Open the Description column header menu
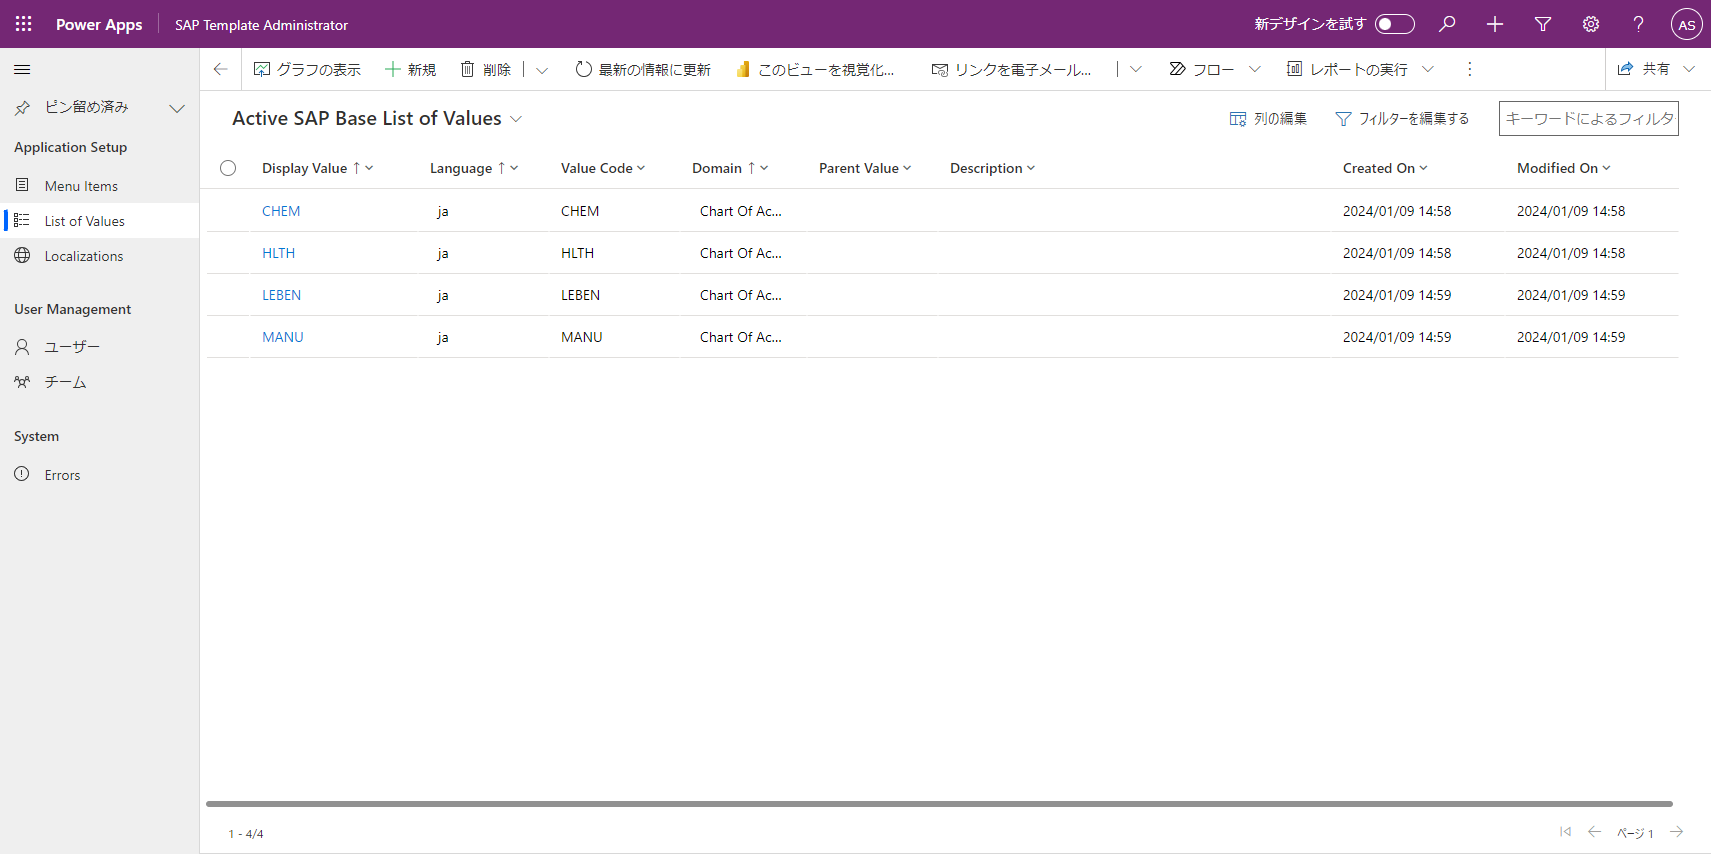1711x854 pixels. [x=992, y=168]
